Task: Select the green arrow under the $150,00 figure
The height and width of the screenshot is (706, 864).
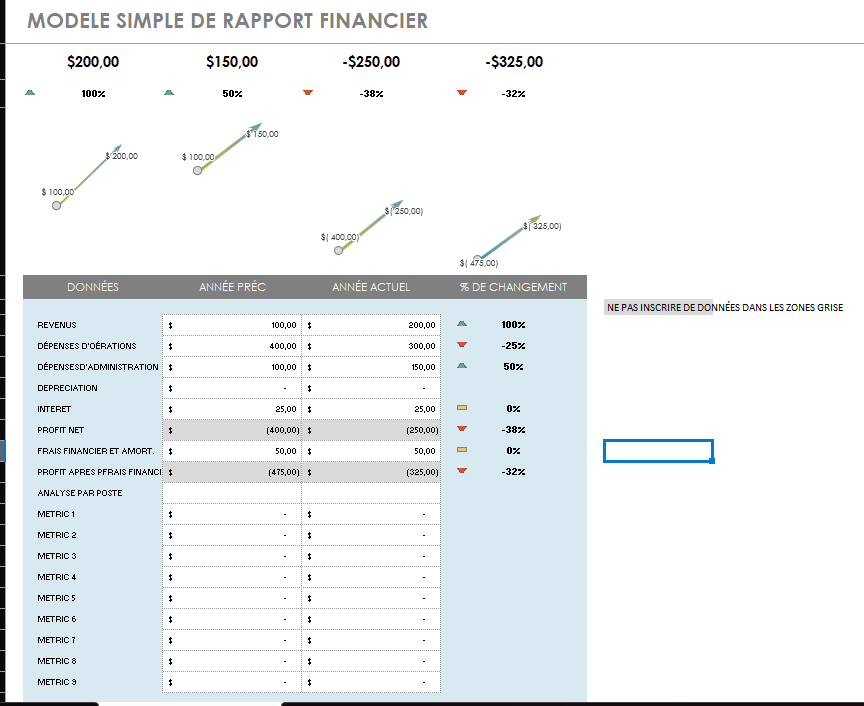Action: (169, 91)
